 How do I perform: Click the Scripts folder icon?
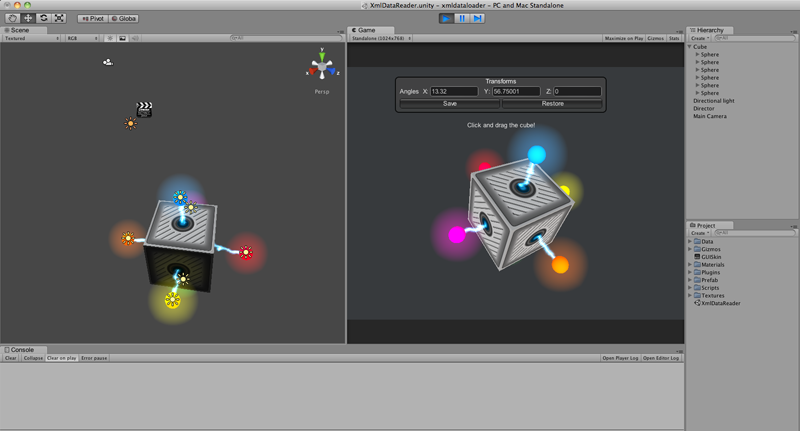pos(697,288)
